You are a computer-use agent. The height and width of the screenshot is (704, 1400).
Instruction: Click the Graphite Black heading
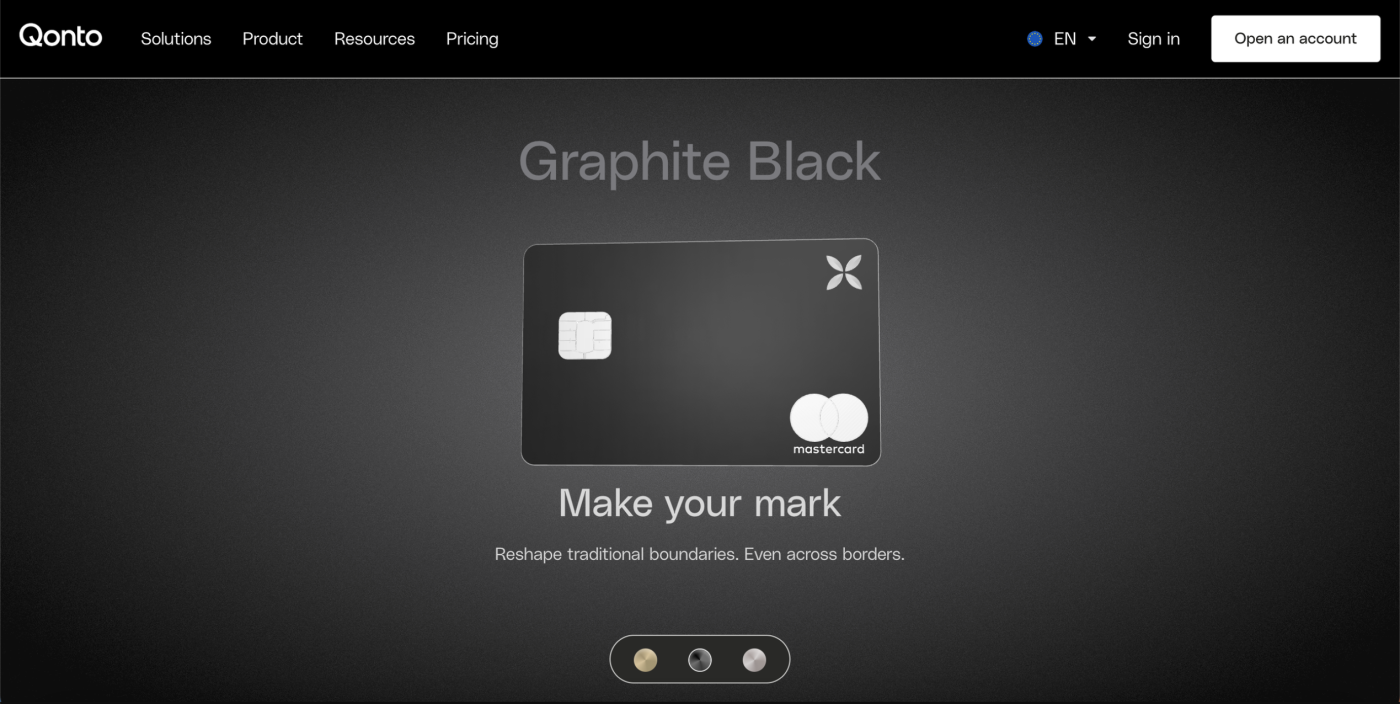[700, 162]
